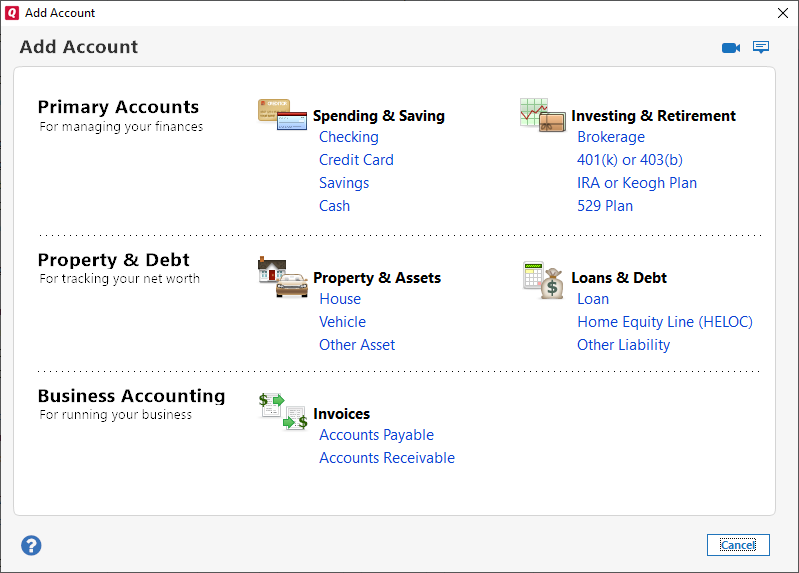This screenshot has height=573, width=799.
Task: Click the Investing & Retirement heading
Action: click(x=653, y=116)
